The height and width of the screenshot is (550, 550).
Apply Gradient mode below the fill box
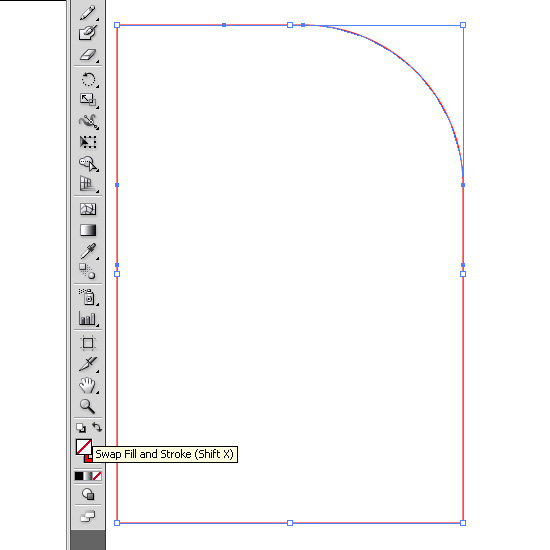(x=88, y=476)
